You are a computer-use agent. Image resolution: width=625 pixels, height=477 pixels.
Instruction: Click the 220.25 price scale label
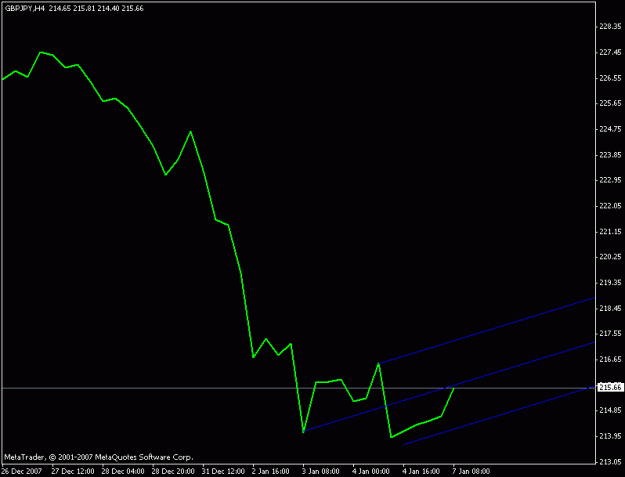[610, 257]
